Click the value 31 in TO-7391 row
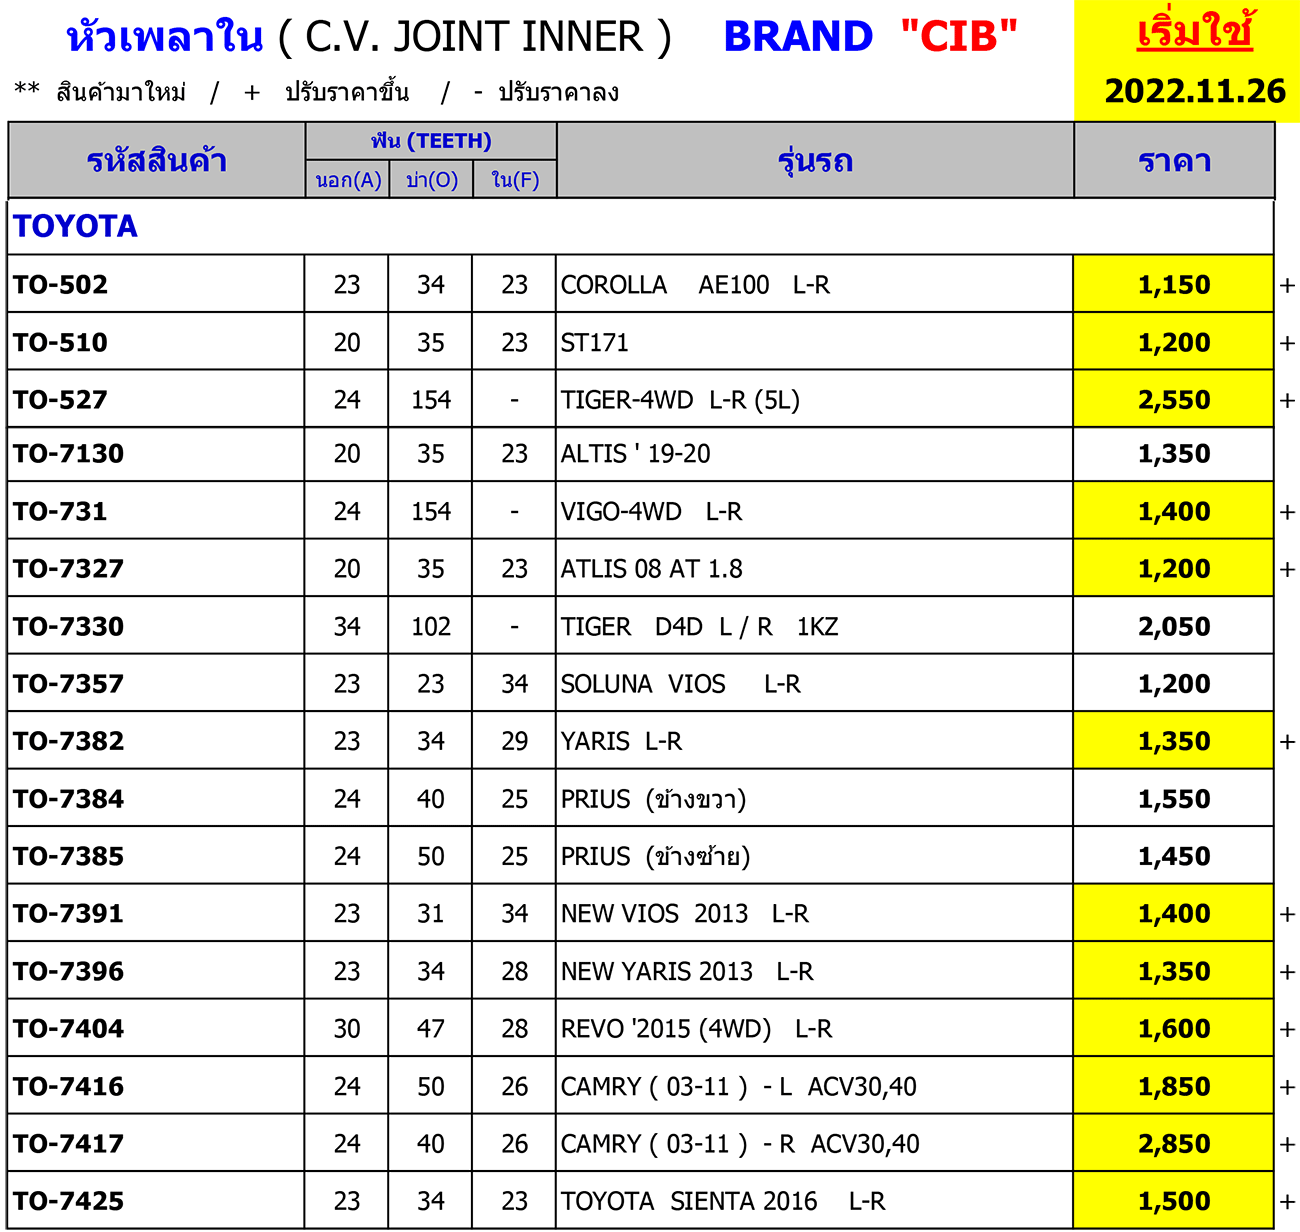Viewport: 1300px width, 1232px height. point(431,914)
